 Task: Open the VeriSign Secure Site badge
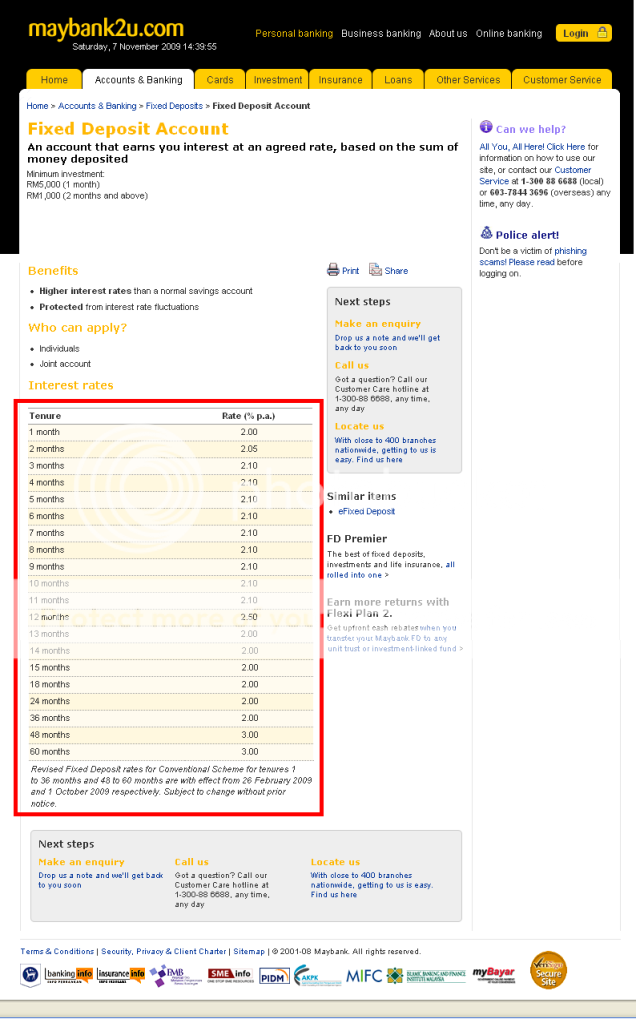547,971
